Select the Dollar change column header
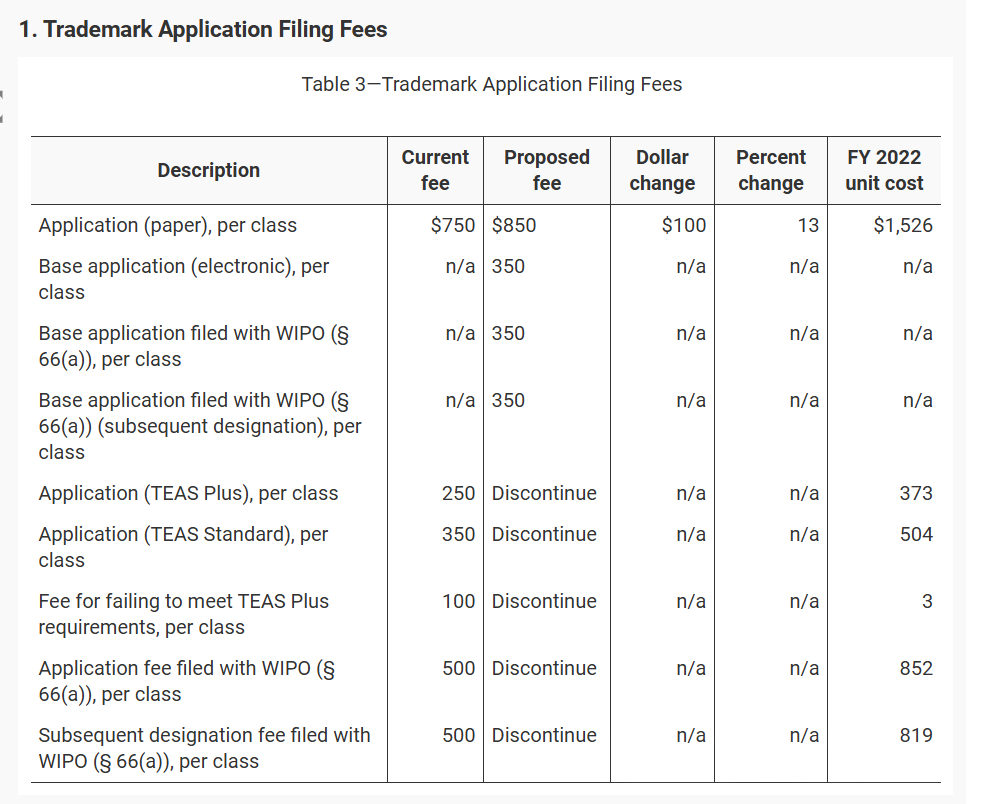 [x=662, y=170]
